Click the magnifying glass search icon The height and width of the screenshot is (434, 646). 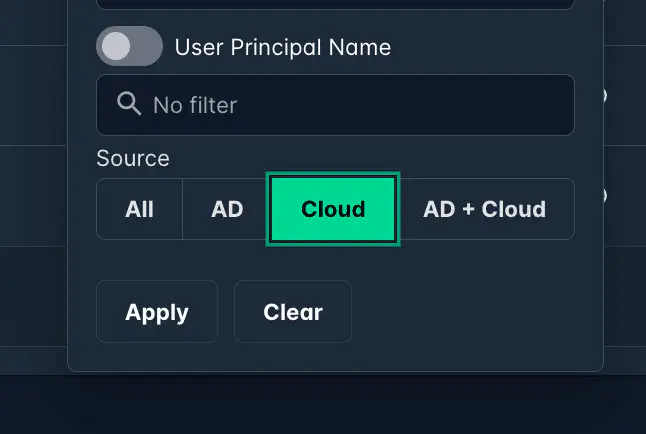click(129, 104)
